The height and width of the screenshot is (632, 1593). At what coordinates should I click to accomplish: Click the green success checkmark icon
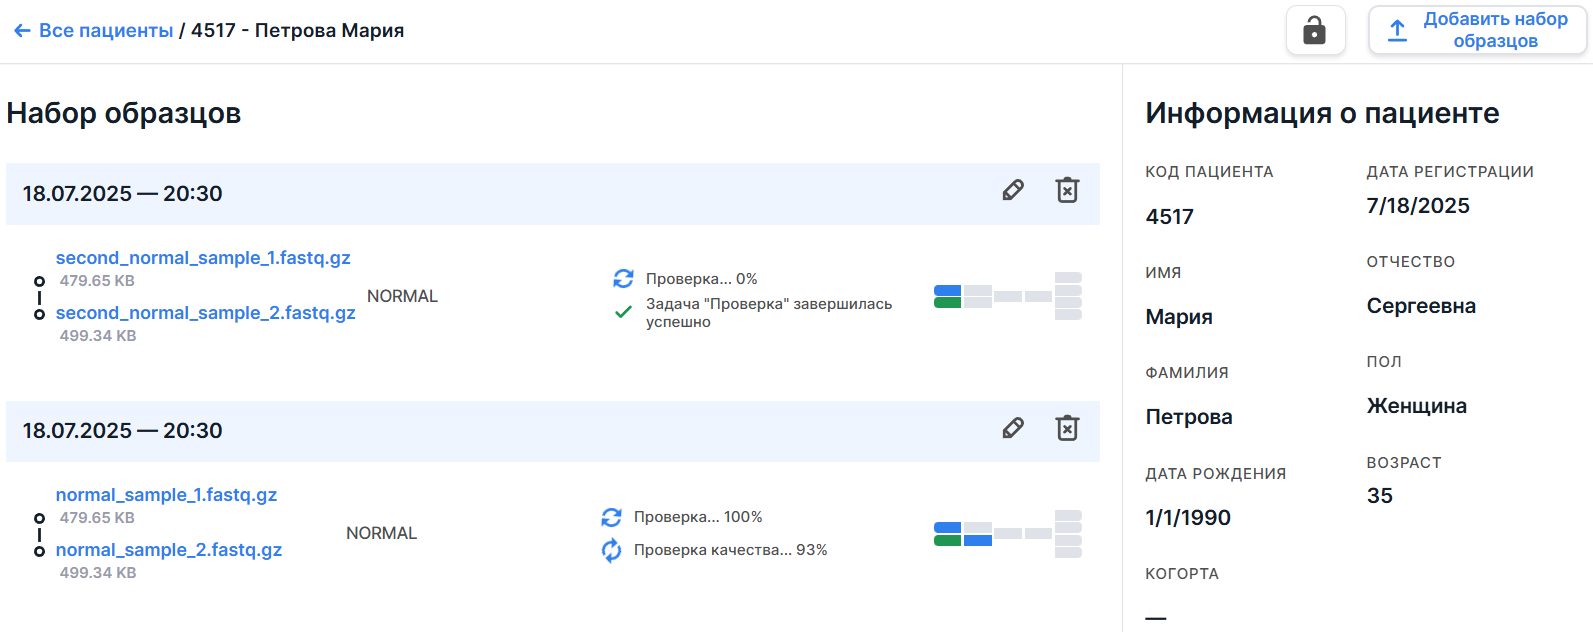pyautogui.click(x=623, y=312)
